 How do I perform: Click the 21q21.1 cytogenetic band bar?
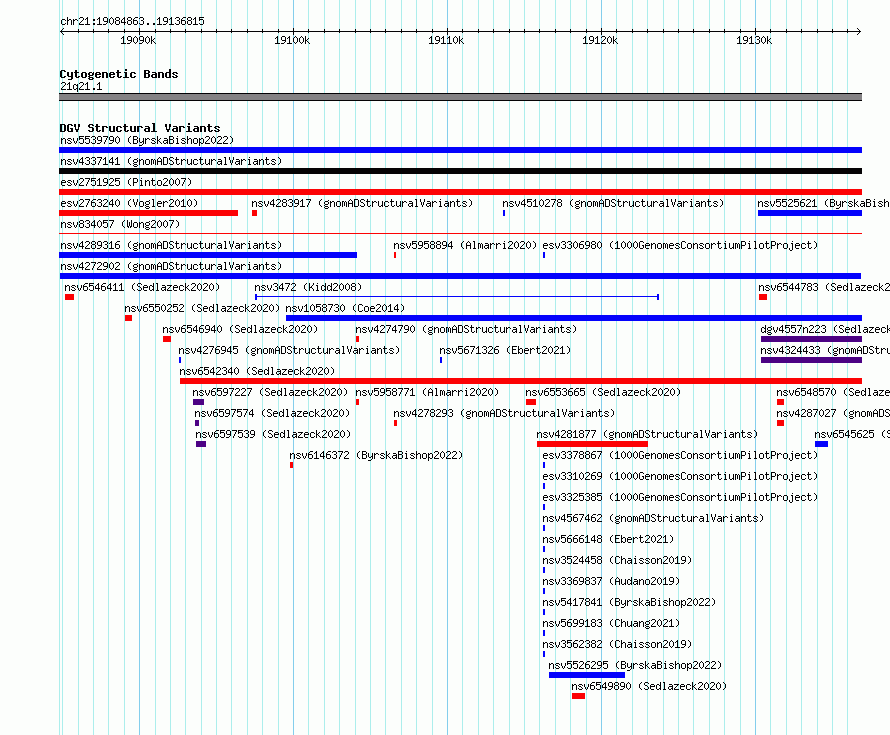(x=460, y=97)
